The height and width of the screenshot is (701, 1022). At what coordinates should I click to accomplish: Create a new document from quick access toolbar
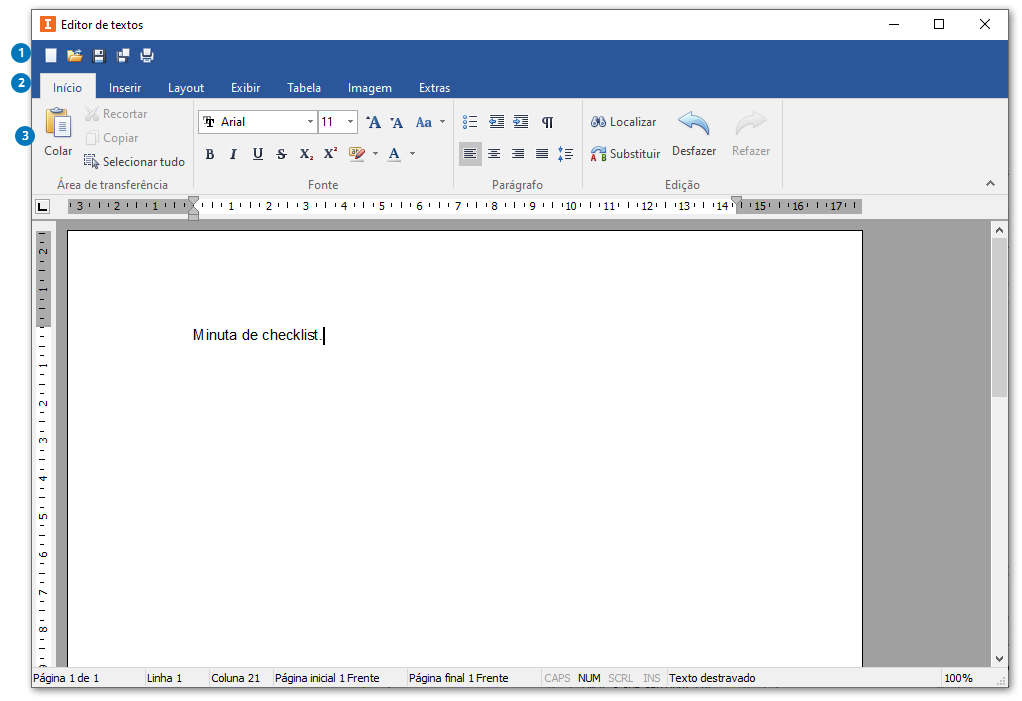[x=51, y=56]
